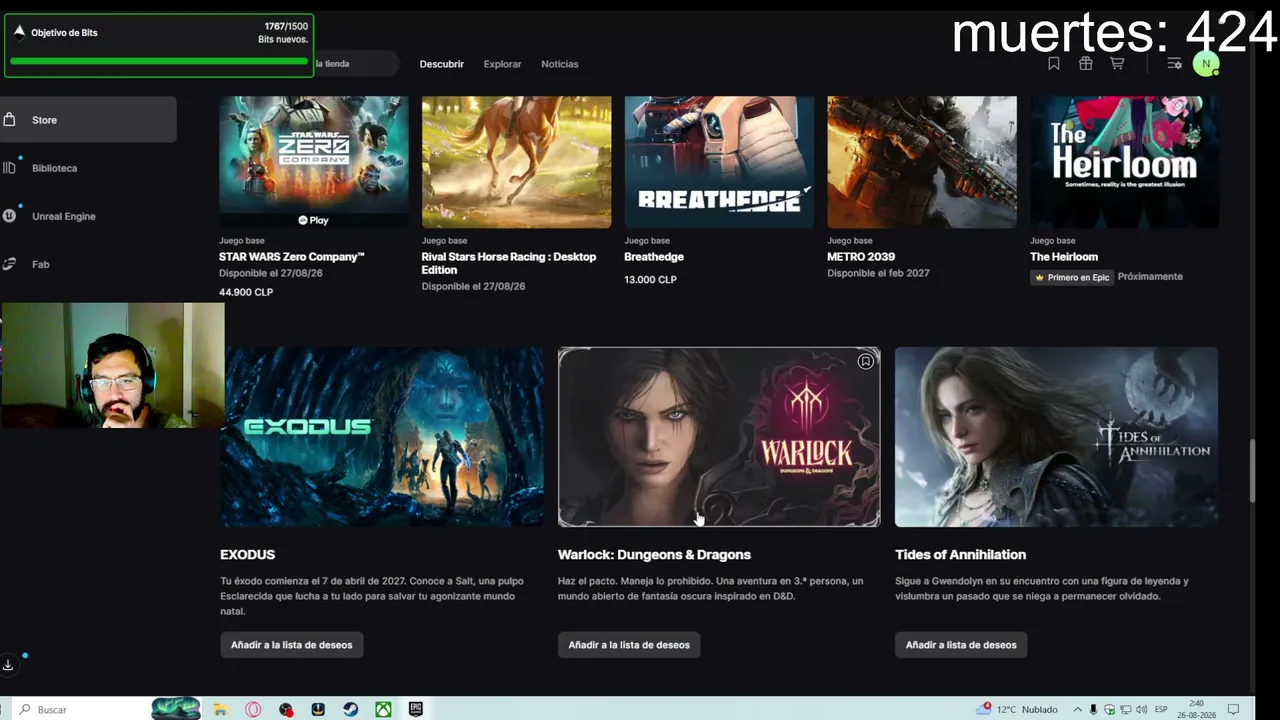1280x720 pixels.
Task: Open the Breathedge title link
Action: point(654,257)
